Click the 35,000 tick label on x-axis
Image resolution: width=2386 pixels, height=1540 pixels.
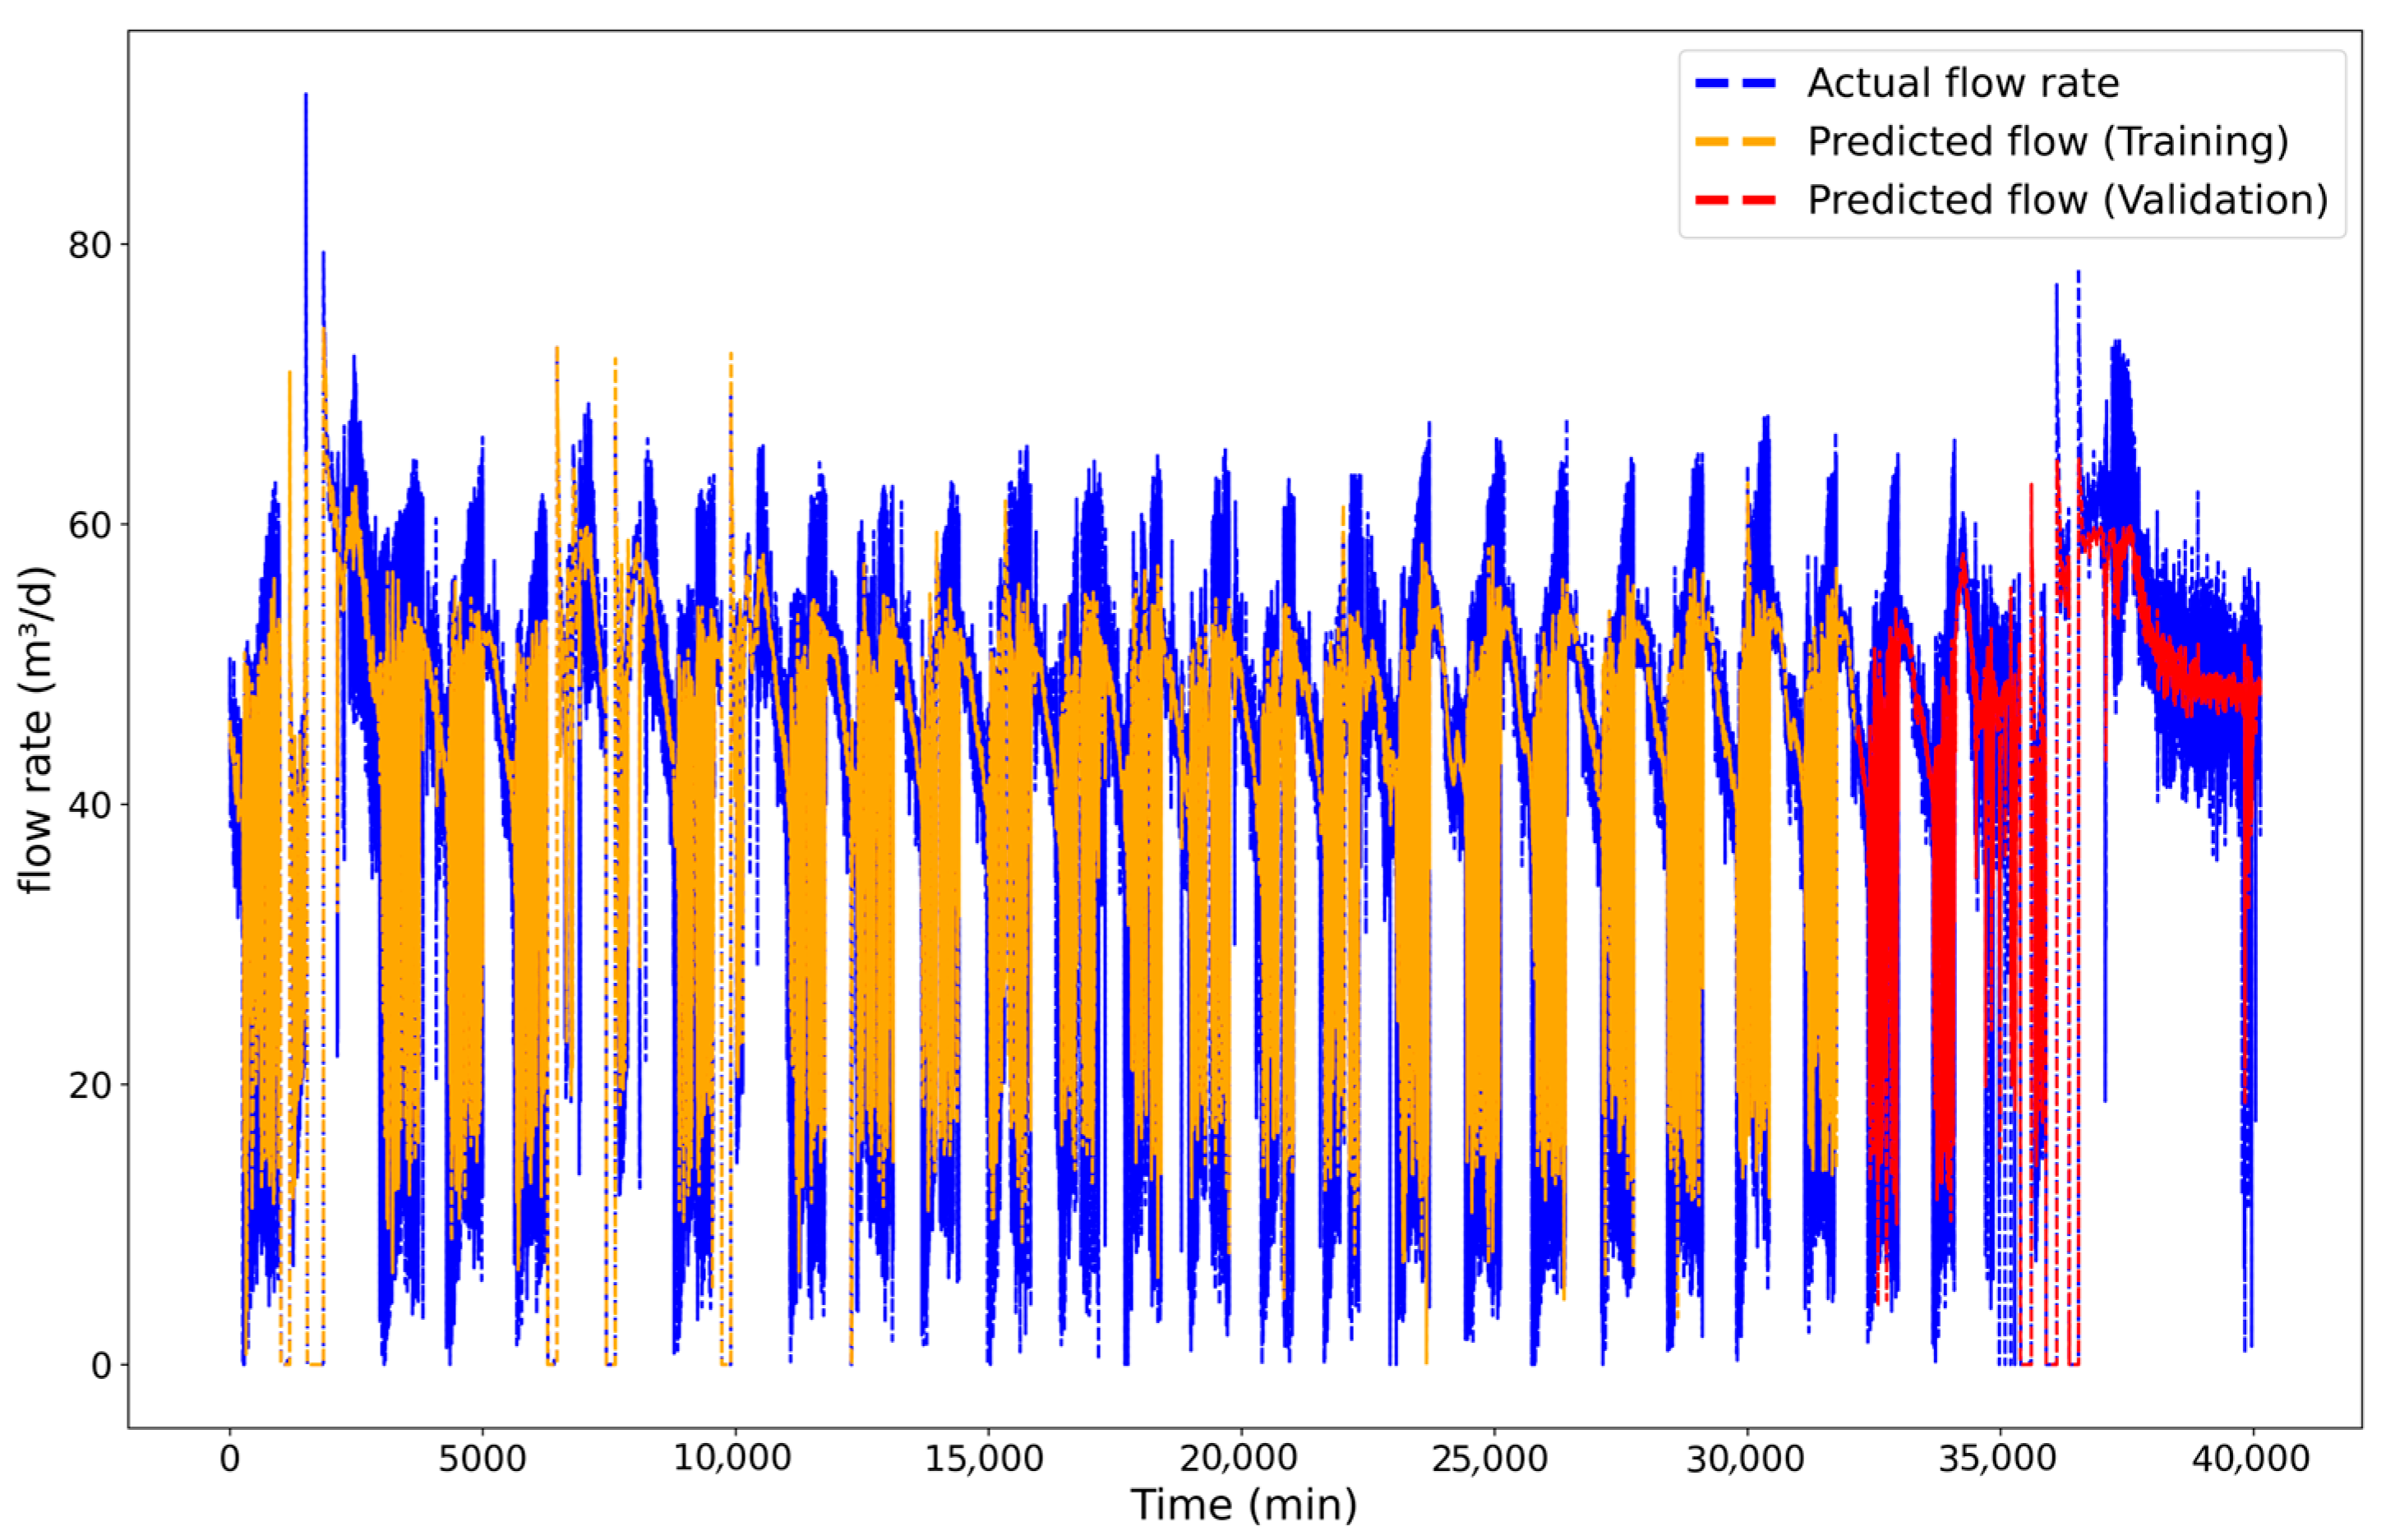[1998, 1459]
